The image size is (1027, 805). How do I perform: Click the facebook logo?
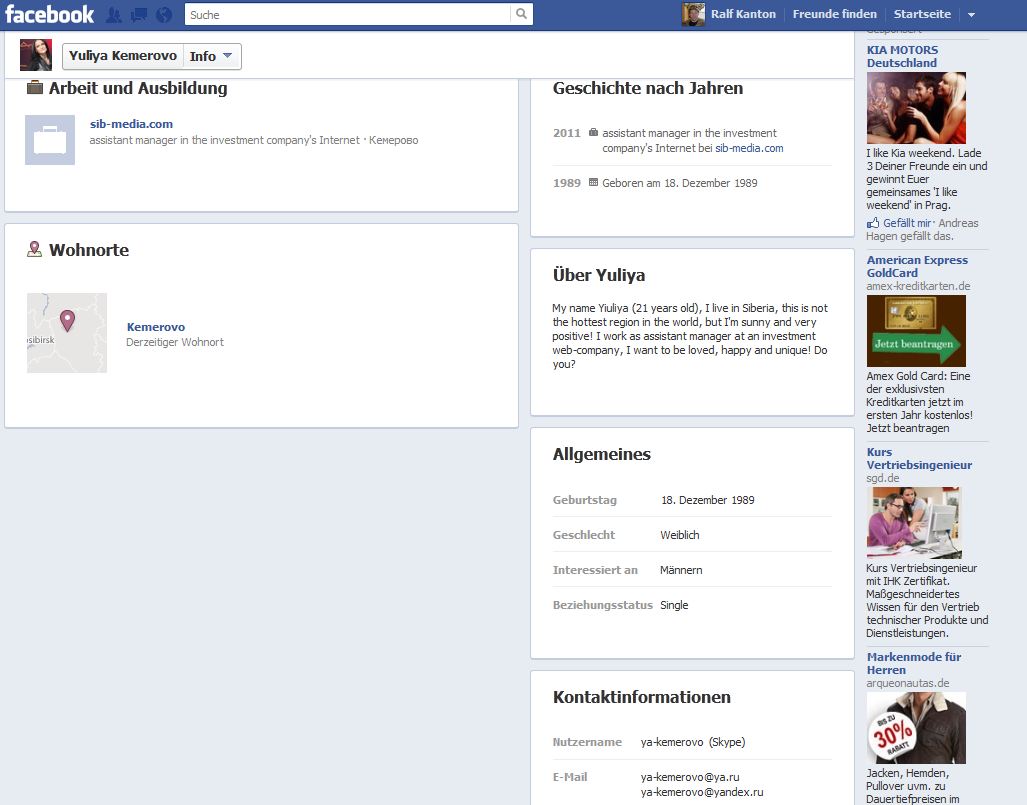[47, 14]
